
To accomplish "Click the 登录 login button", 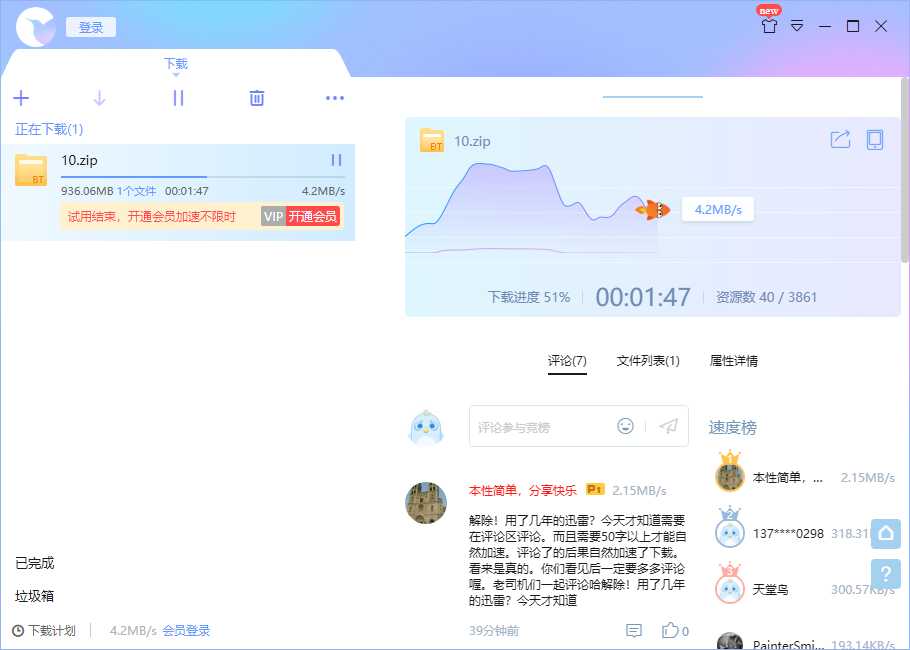I will (x=91, y=27).
